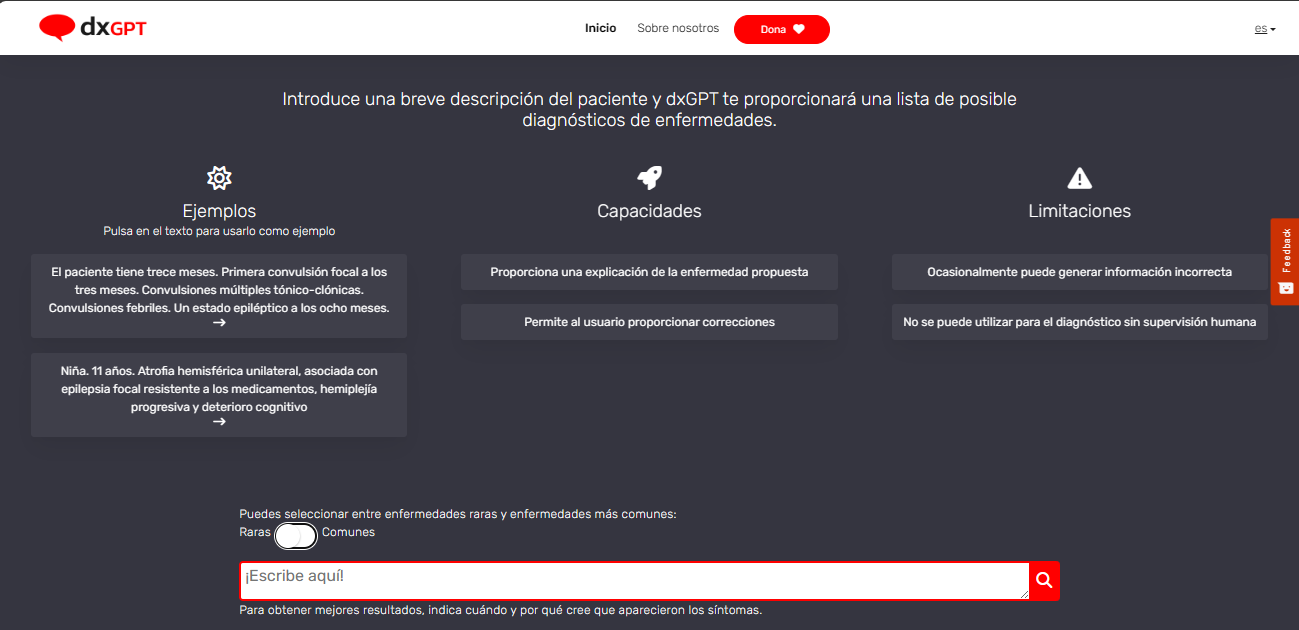This screenshot has height=630, width=1299.
Task: Click 'Pulsa en el texto para usarlo' hint
Action: (x=219, y=231)
